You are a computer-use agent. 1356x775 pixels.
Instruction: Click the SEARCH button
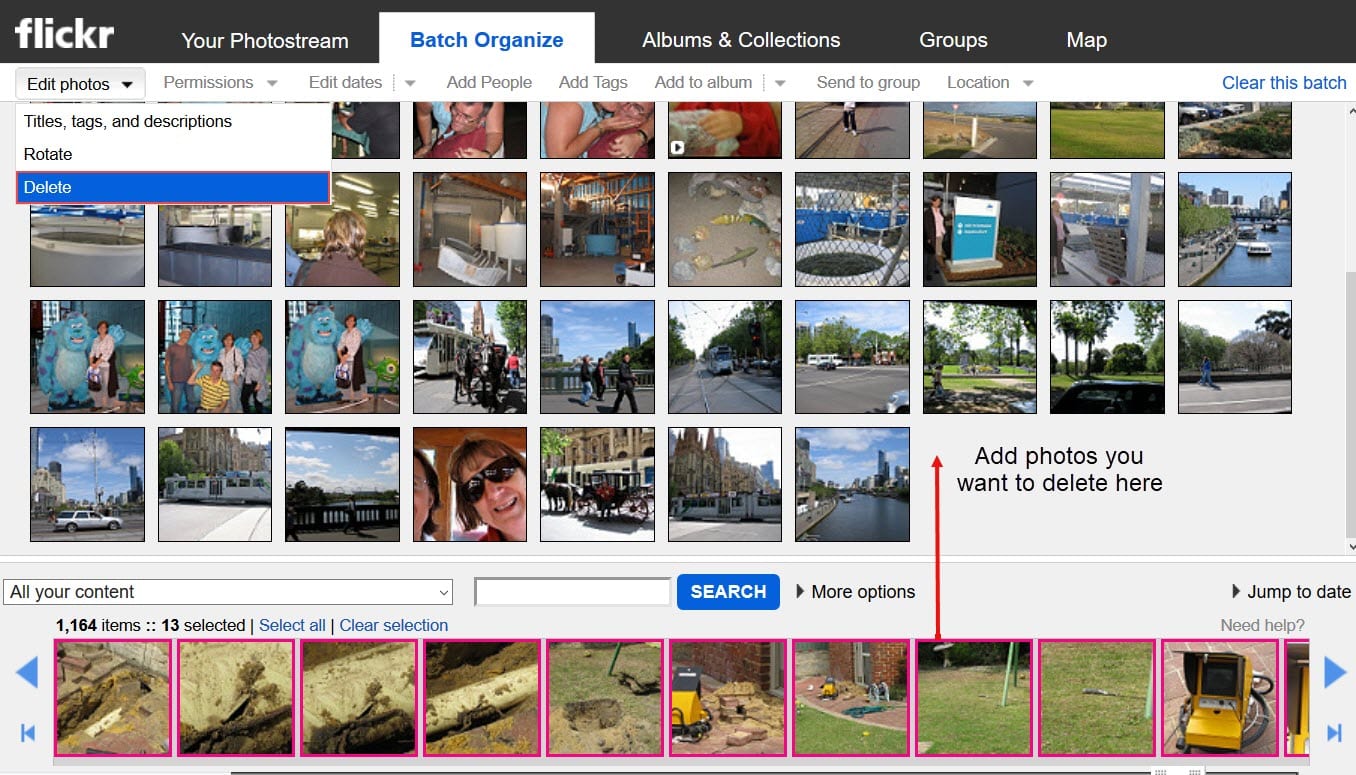pos(728,591)
